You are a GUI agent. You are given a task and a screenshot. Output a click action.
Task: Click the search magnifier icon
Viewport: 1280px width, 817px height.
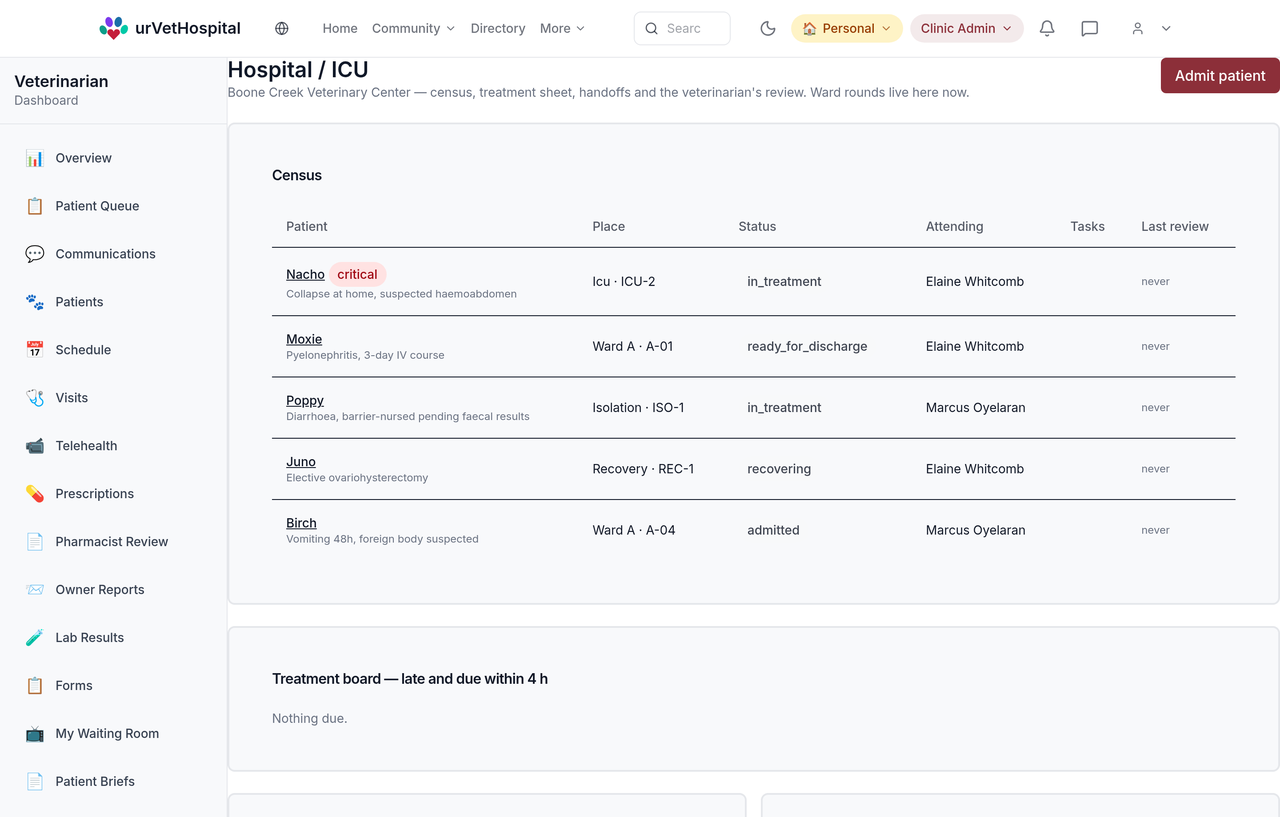coord(652,28)
